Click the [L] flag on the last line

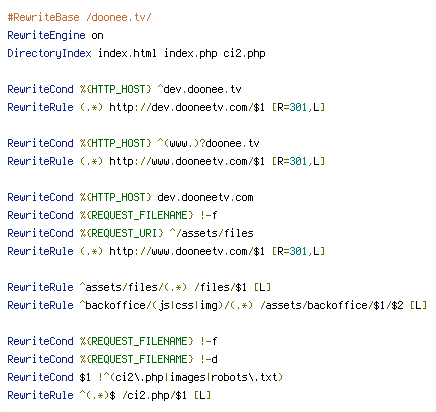[x=202, y=395]
